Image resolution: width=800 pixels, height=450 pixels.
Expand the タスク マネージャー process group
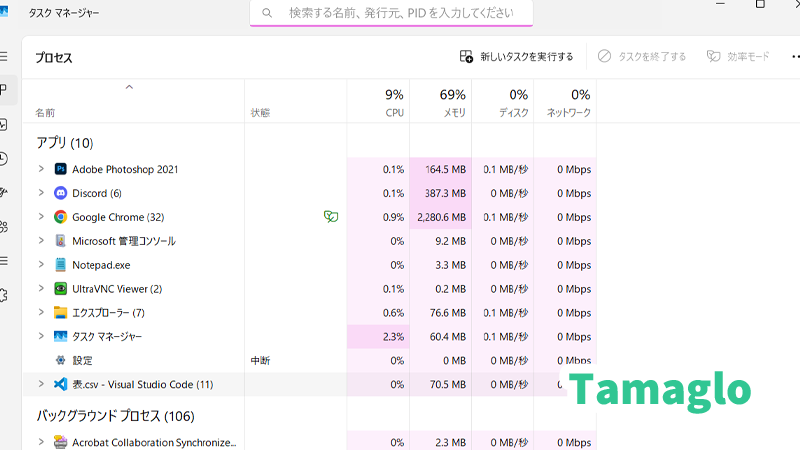tap(41, 337)
